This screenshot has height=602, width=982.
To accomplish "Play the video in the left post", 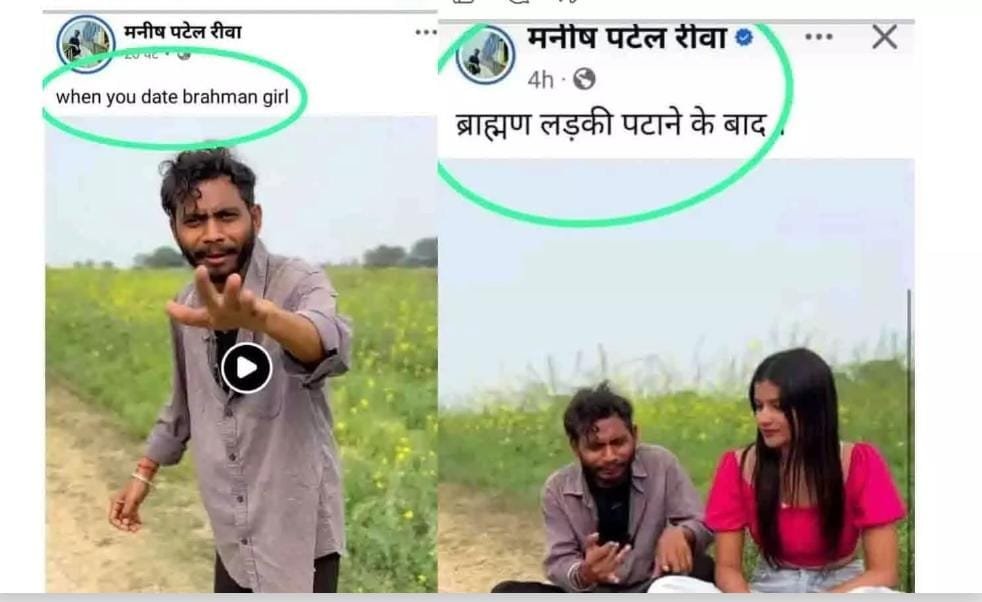I will tap(246, 368).
